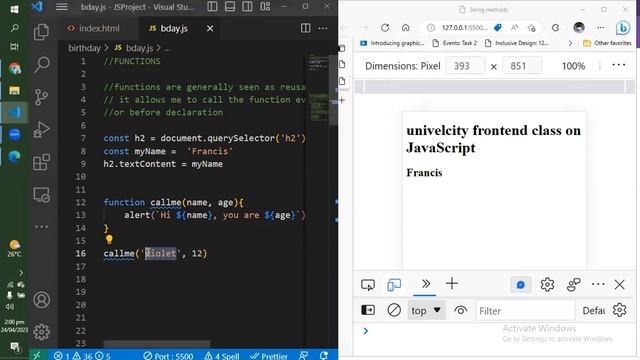Open device toolbar more options ellipsis
This screenshot has height=360, width=640.
tap(619, 65)
